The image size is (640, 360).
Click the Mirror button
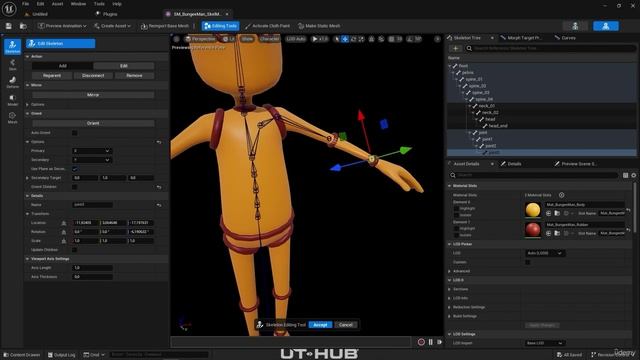click(x=93, y=95)
